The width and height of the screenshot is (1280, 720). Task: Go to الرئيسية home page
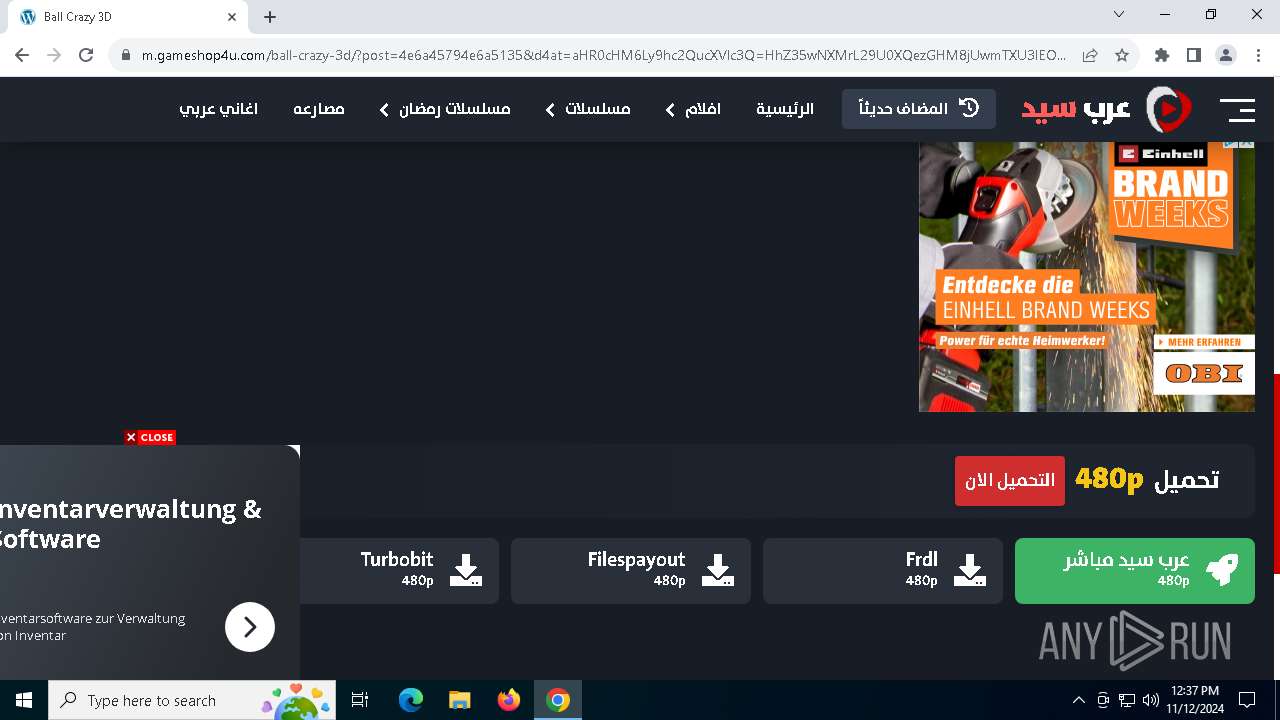tap(785, 109)
